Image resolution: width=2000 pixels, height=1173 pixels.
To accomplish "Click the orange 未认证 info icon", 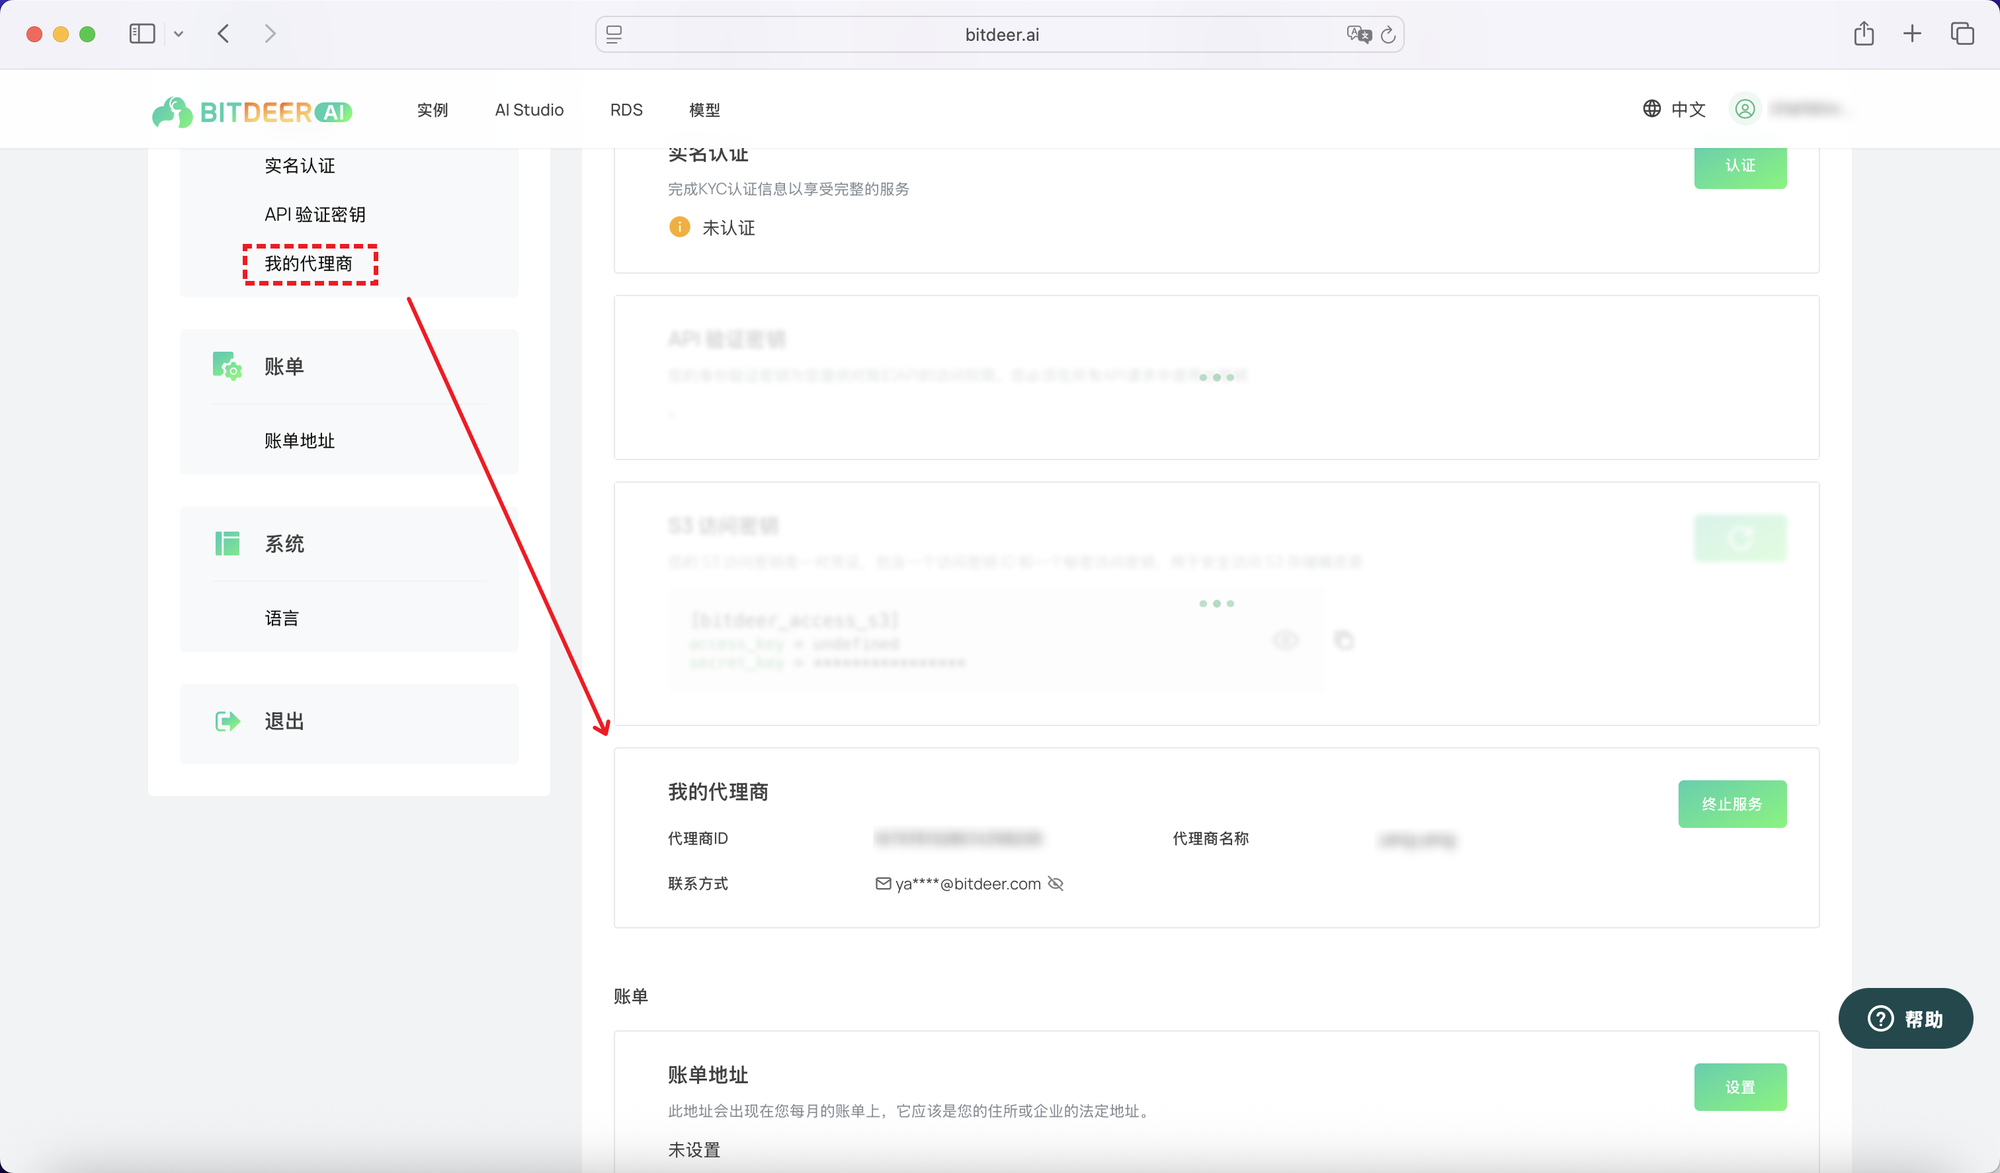I will tap(679, 227).
